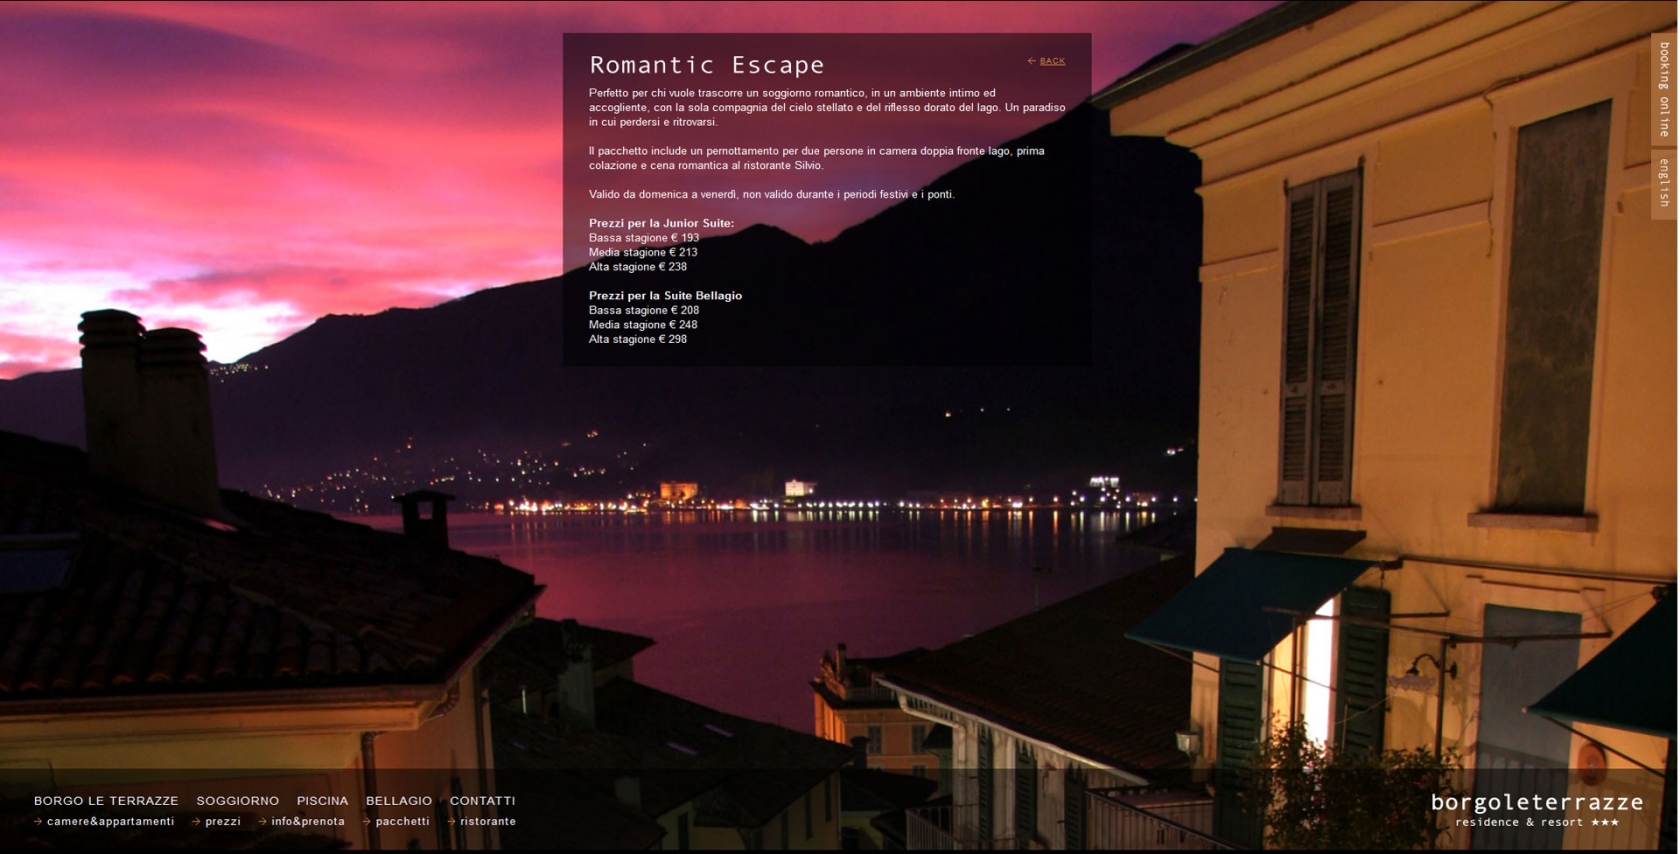Open the BORGO LE TERRAZZE menu item

(106, 801)
